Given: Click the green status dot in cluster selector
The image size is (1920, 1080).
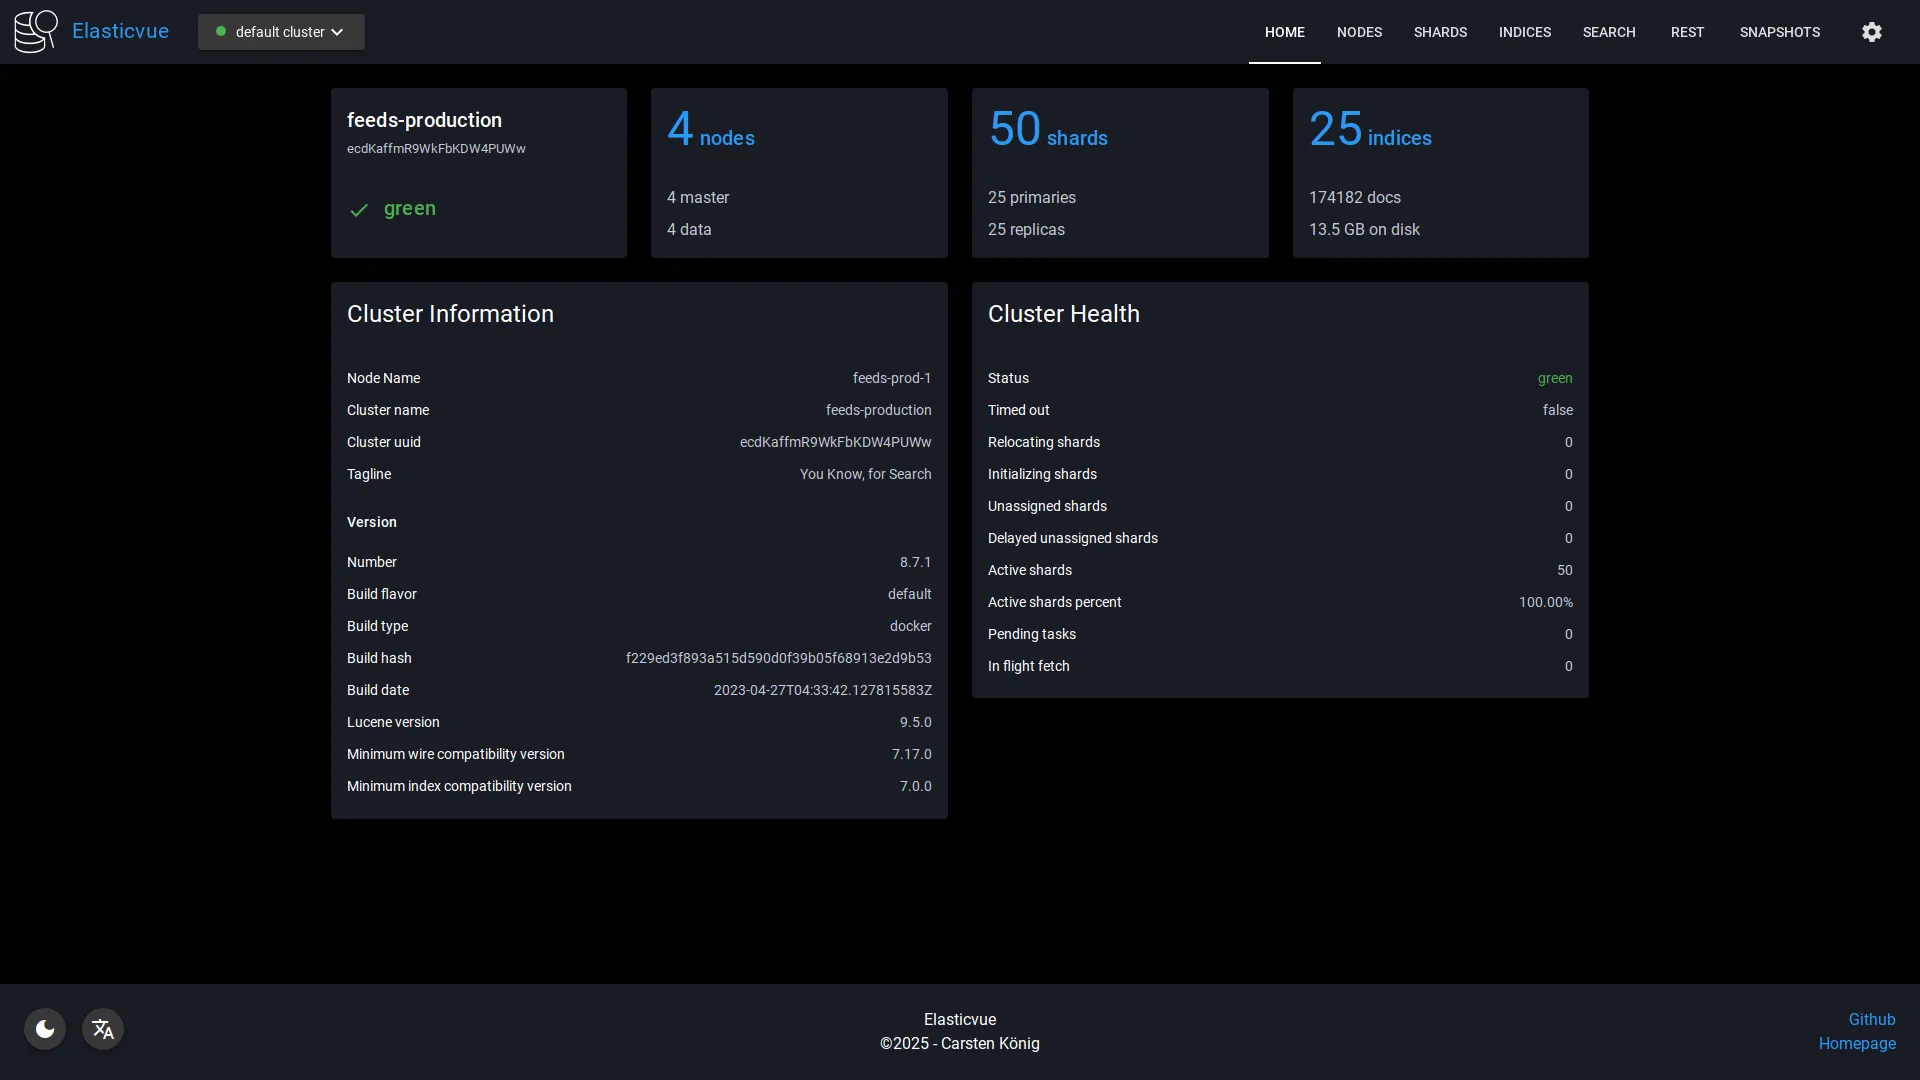Looking at the screenshot, I should 222,31.
